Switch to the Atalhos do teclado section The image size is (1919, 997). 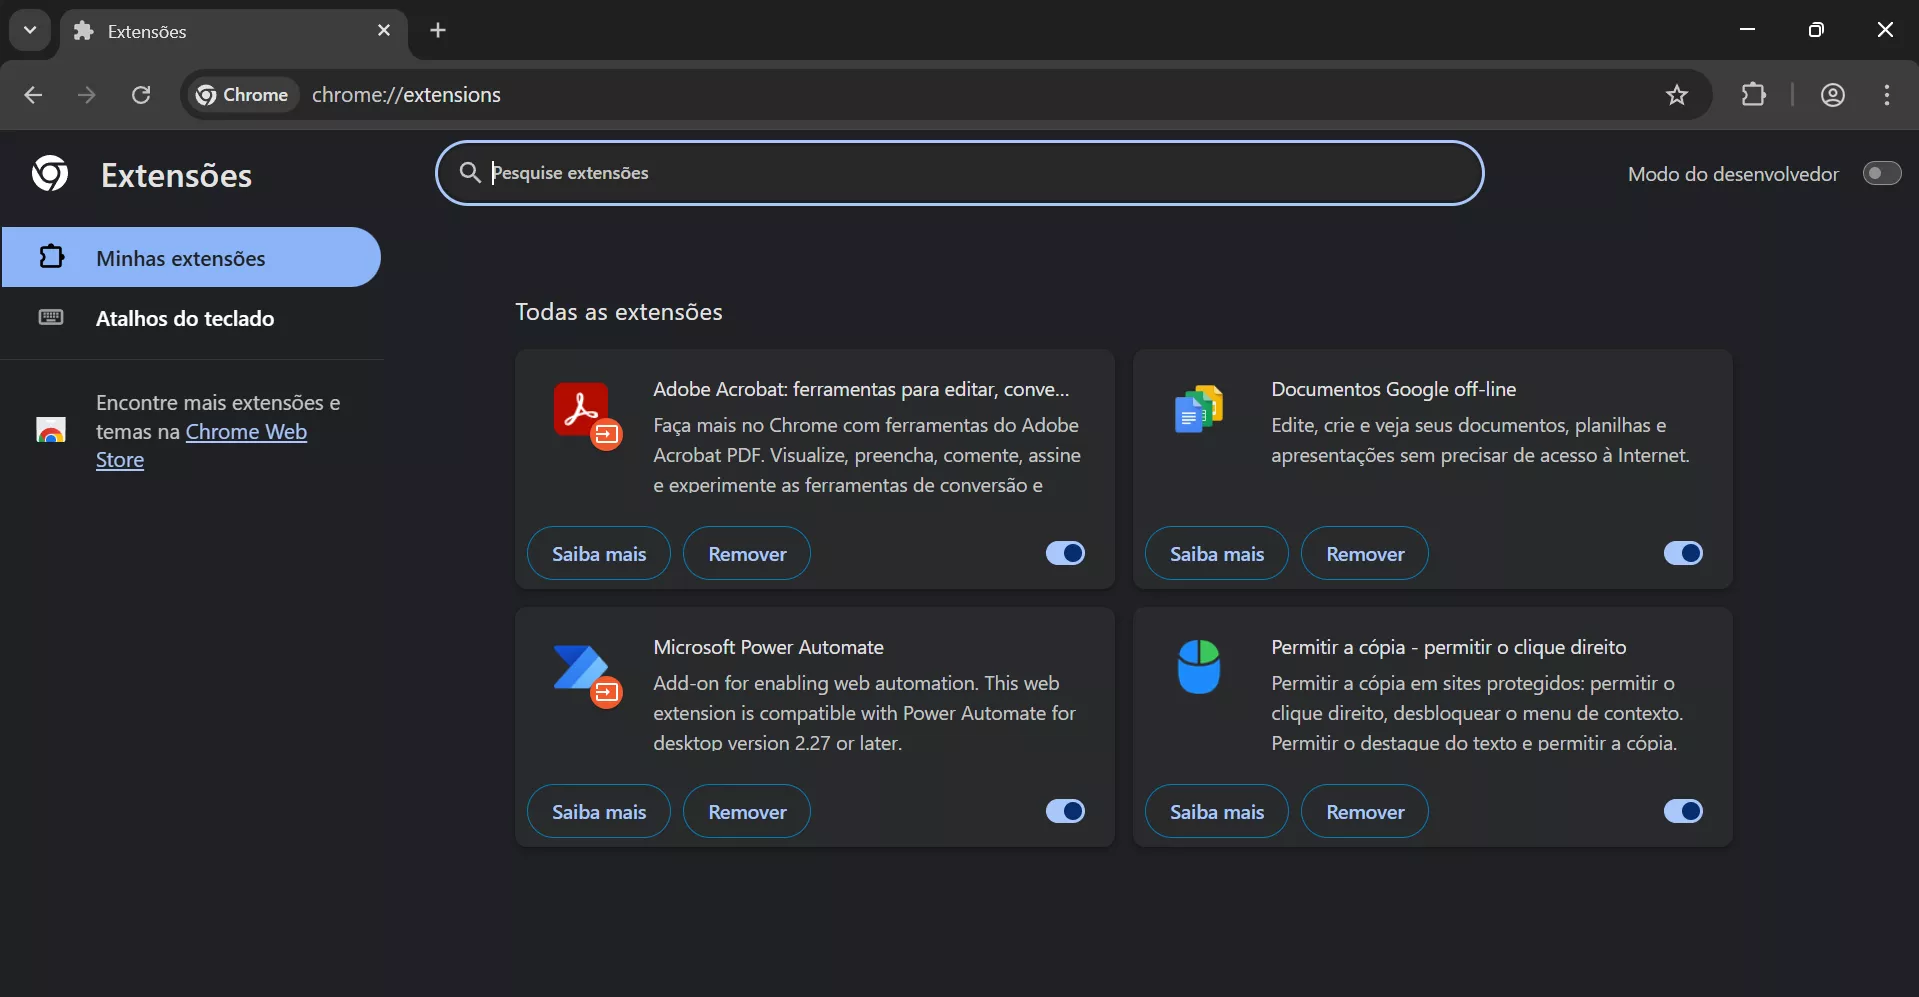[184, 318]
